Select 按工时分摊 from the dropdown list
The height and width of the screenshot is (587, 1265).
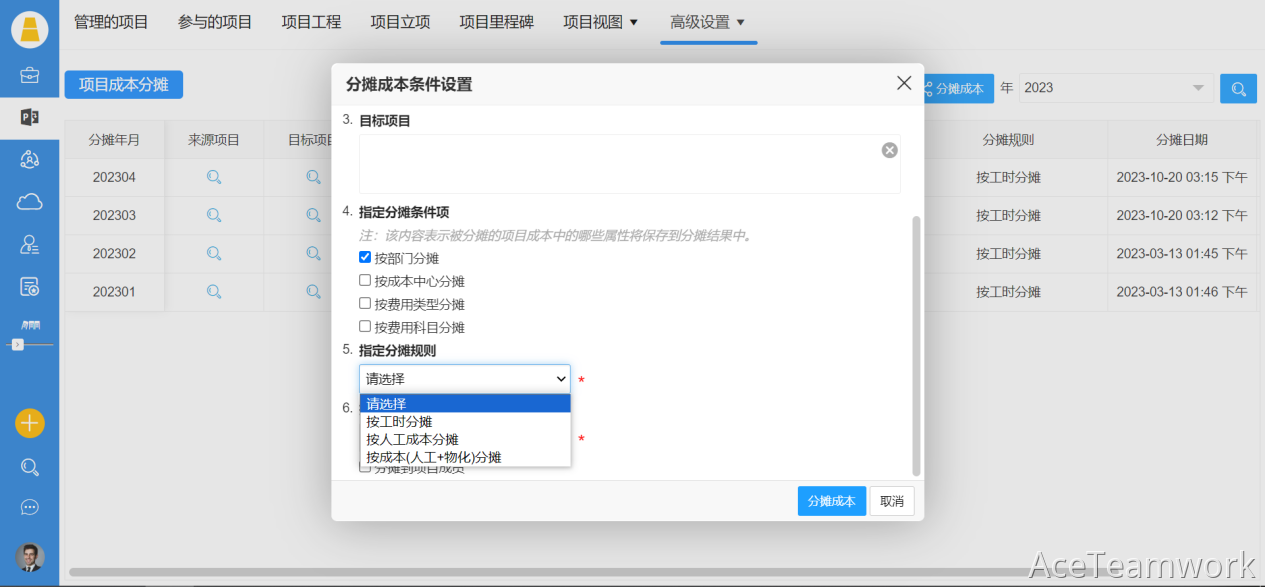coord(399,422)
